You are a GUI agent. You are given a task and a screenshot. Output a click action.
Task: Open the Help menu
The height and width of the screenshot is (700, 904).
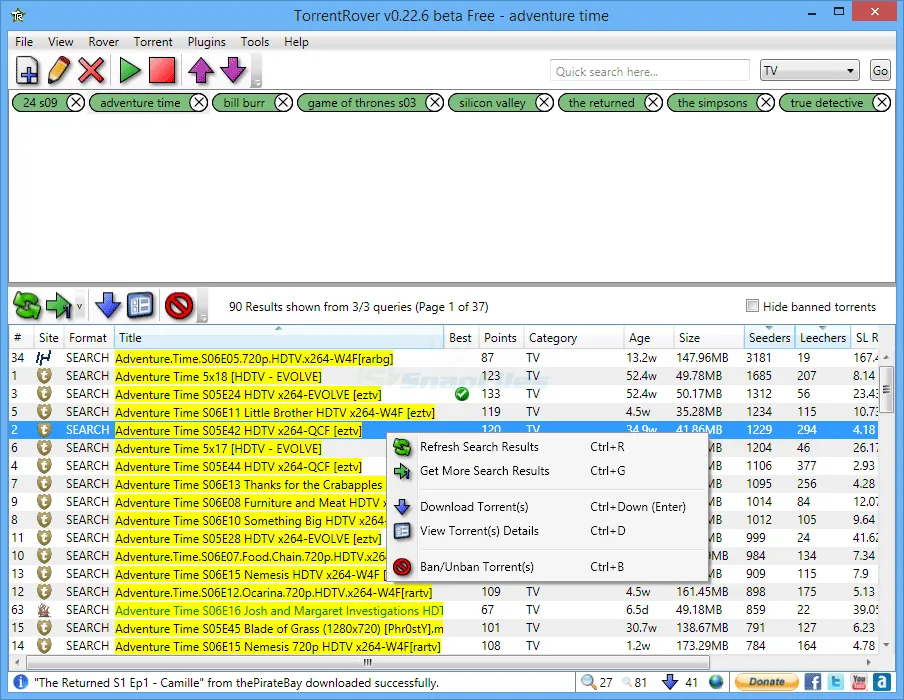point(296,42)
